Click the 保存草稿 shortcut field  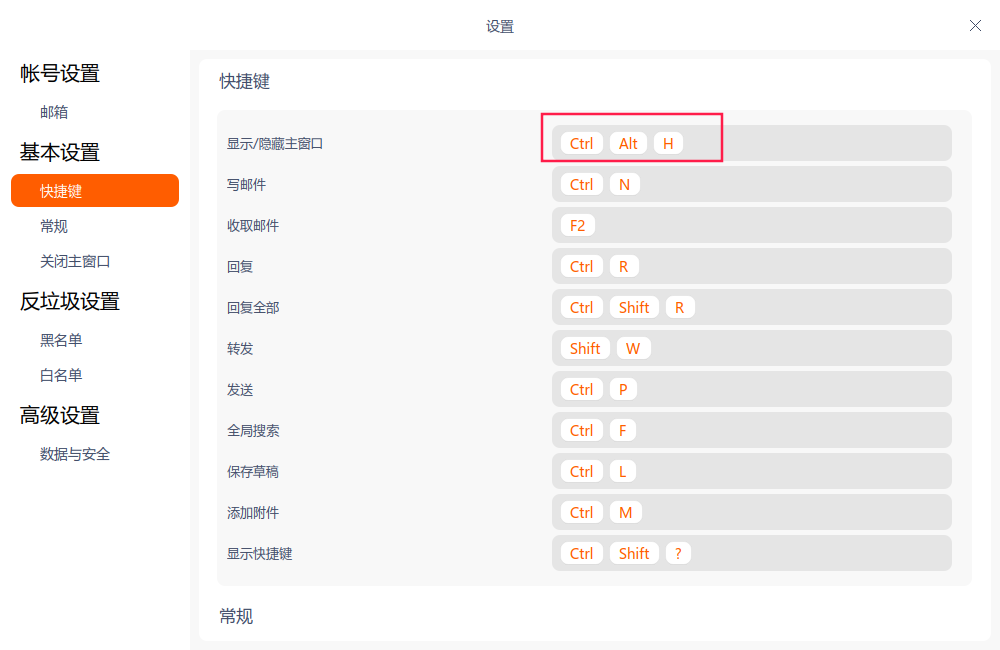tap(751, 471)
